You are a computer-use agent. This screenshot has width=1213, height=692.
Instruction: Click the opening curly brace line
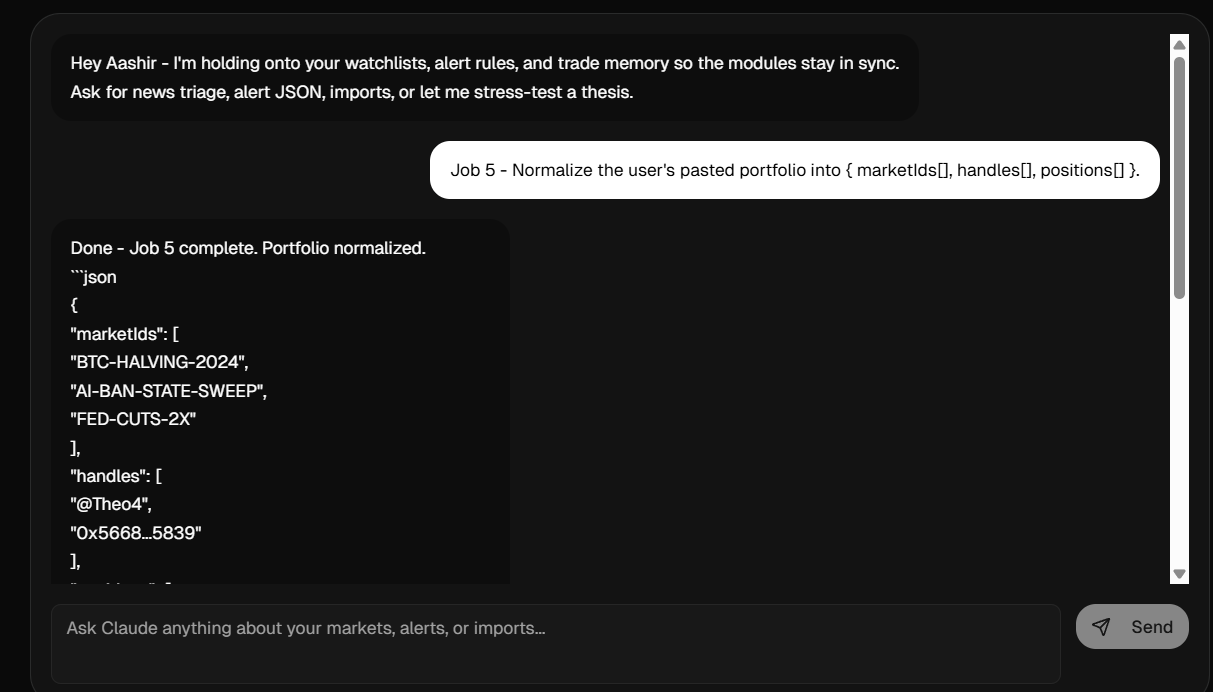coord(75,305)
